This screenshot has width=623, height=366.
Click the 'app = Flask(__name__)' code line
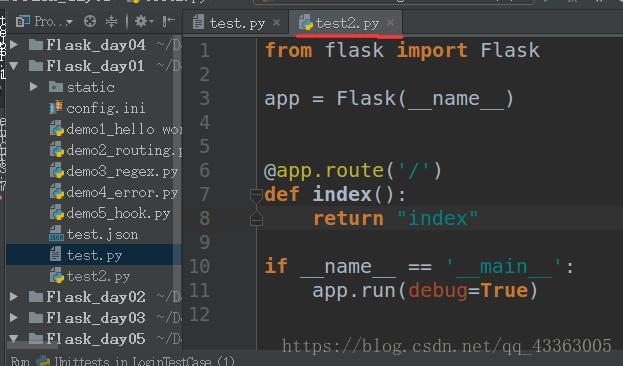(389, 99)
